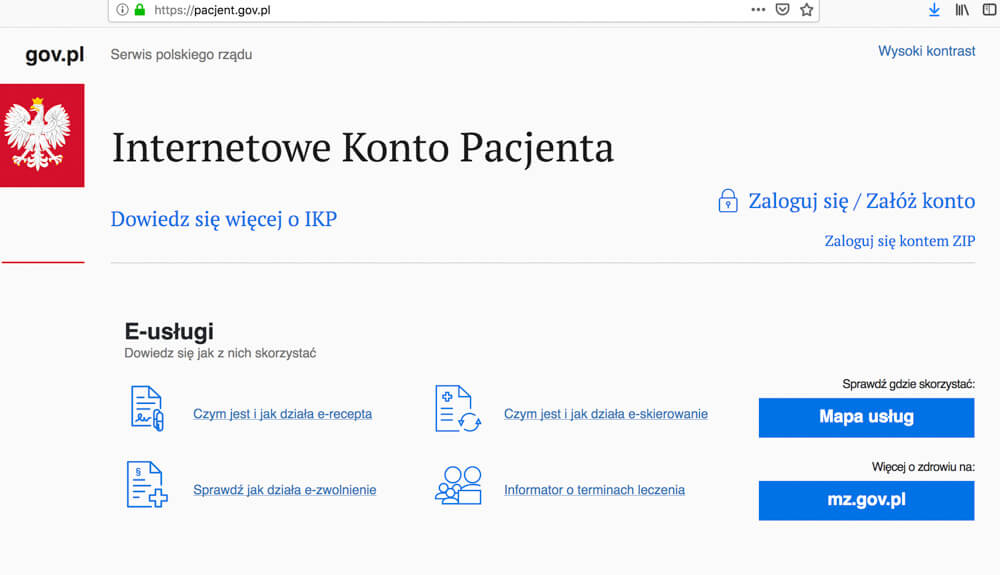Open Zaloguj się / Załóż konto

pos(862,201)
